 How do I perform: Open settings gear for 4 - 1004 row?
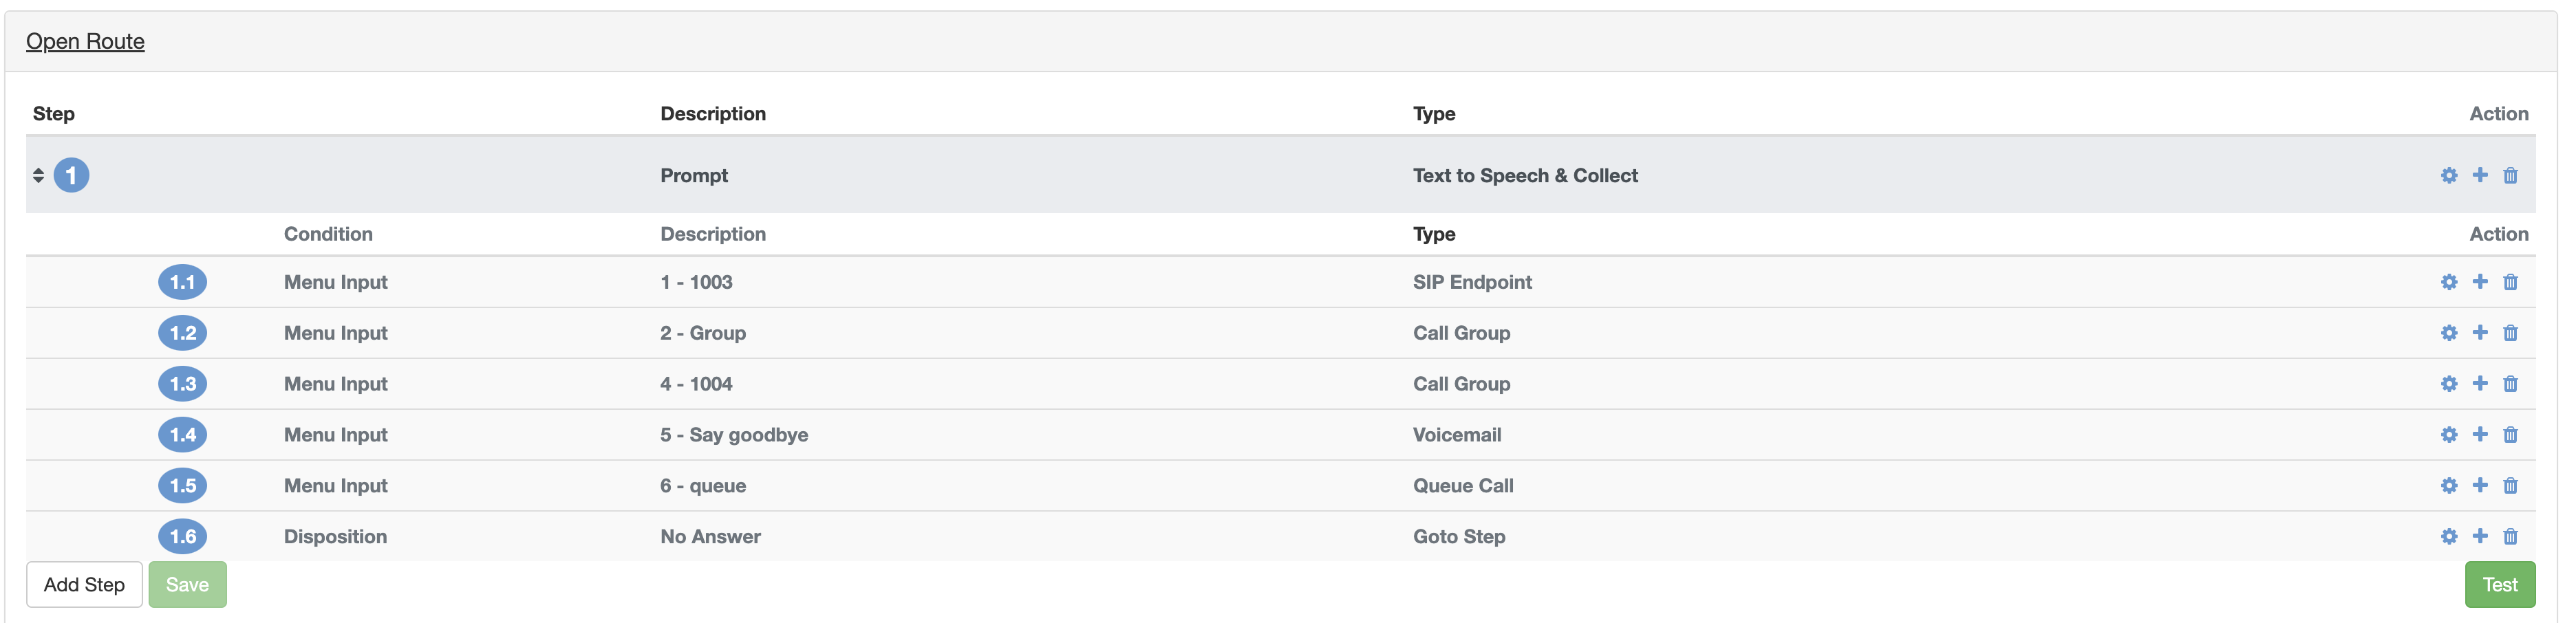coord(2449,384)
